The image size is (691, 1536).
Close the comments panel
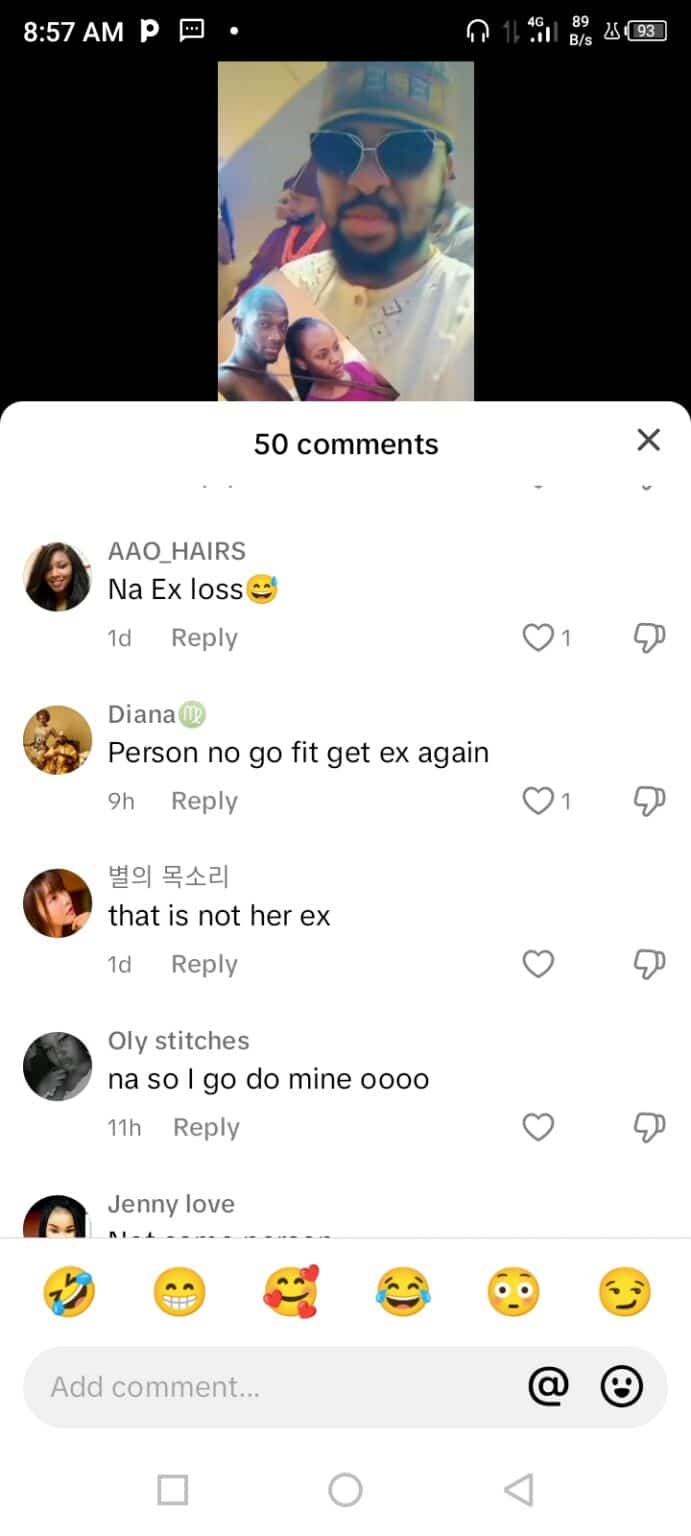click(x=648, y=440)
